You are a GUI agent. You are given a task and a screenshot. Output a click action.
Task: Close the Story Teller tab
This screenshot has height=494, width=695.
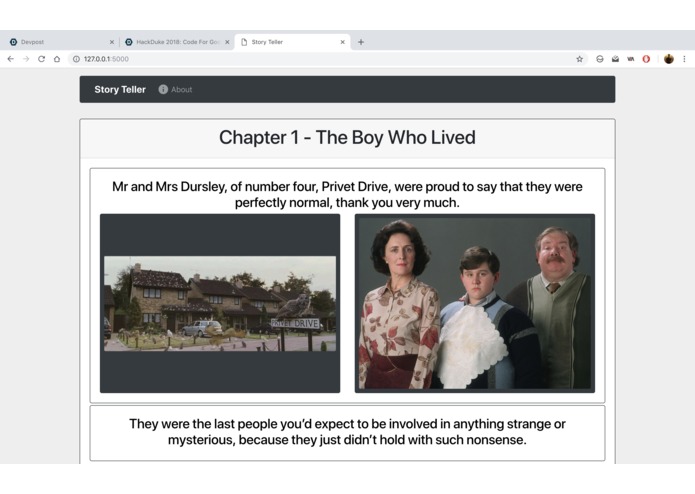[343, 42]
